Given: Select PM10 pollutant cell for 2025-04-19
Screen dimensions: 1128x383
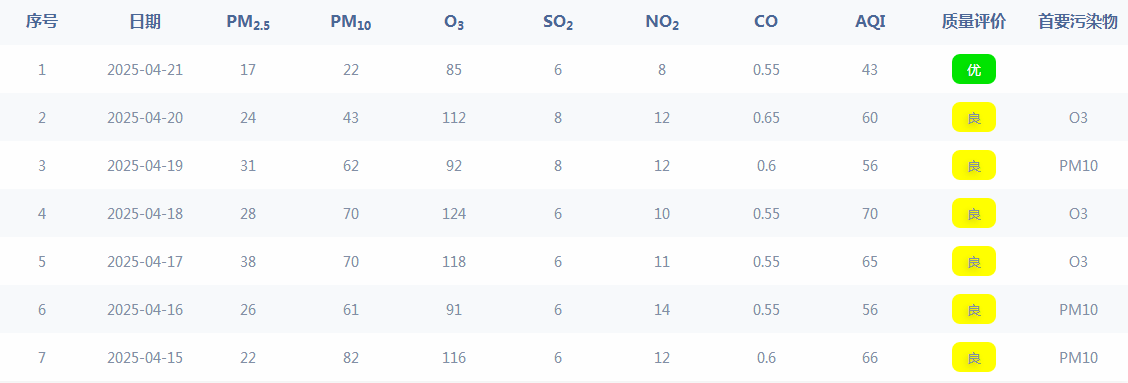Looking at the screenshot, I should (1078, 166).
